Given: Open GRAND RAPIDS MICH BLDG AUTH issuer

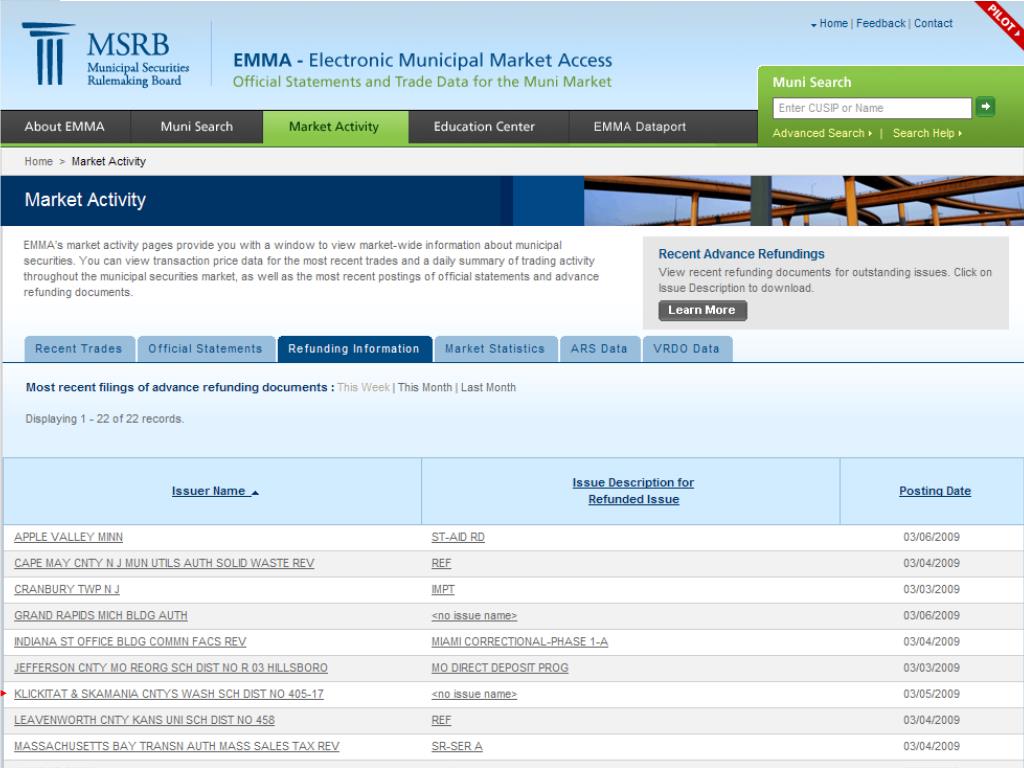Looking at the screenshot, I should pos(101,615).
